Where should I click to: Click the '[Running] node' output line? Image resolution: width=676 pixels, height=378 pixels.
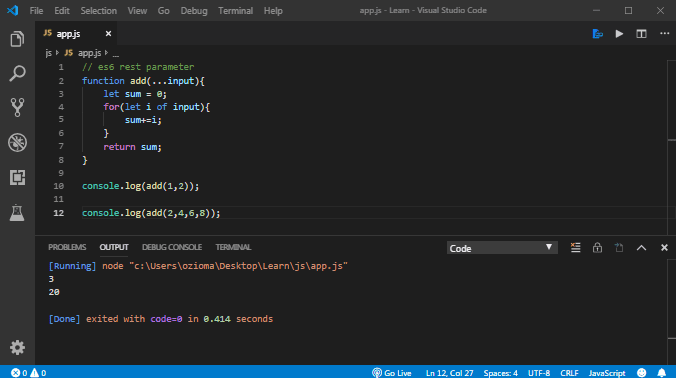(x=198, y=266)
